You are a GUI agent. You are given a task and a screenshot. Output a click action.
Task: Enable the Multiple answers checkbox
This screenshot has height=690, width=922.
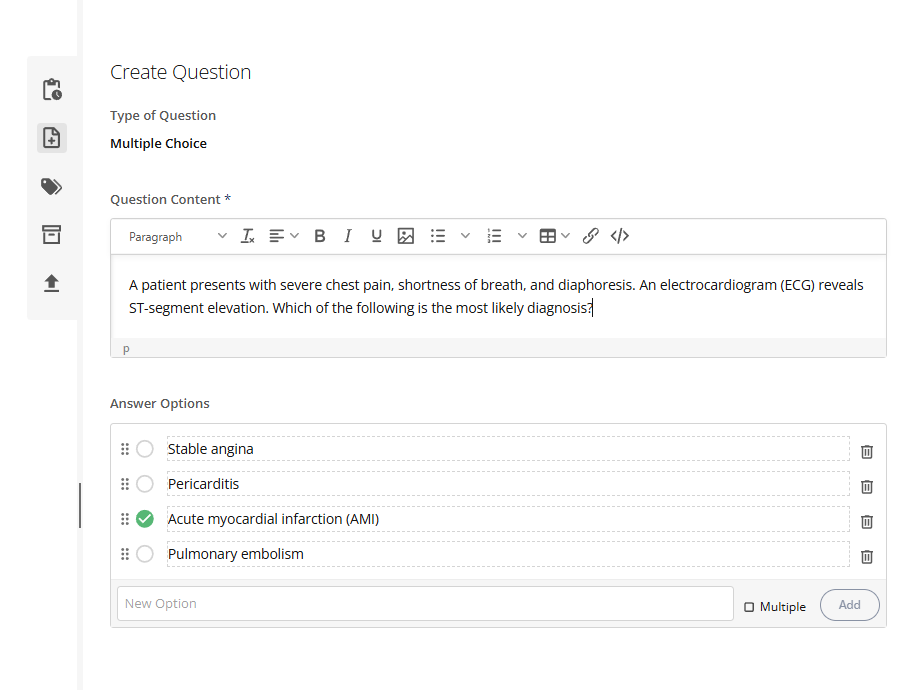pos(748,606)
